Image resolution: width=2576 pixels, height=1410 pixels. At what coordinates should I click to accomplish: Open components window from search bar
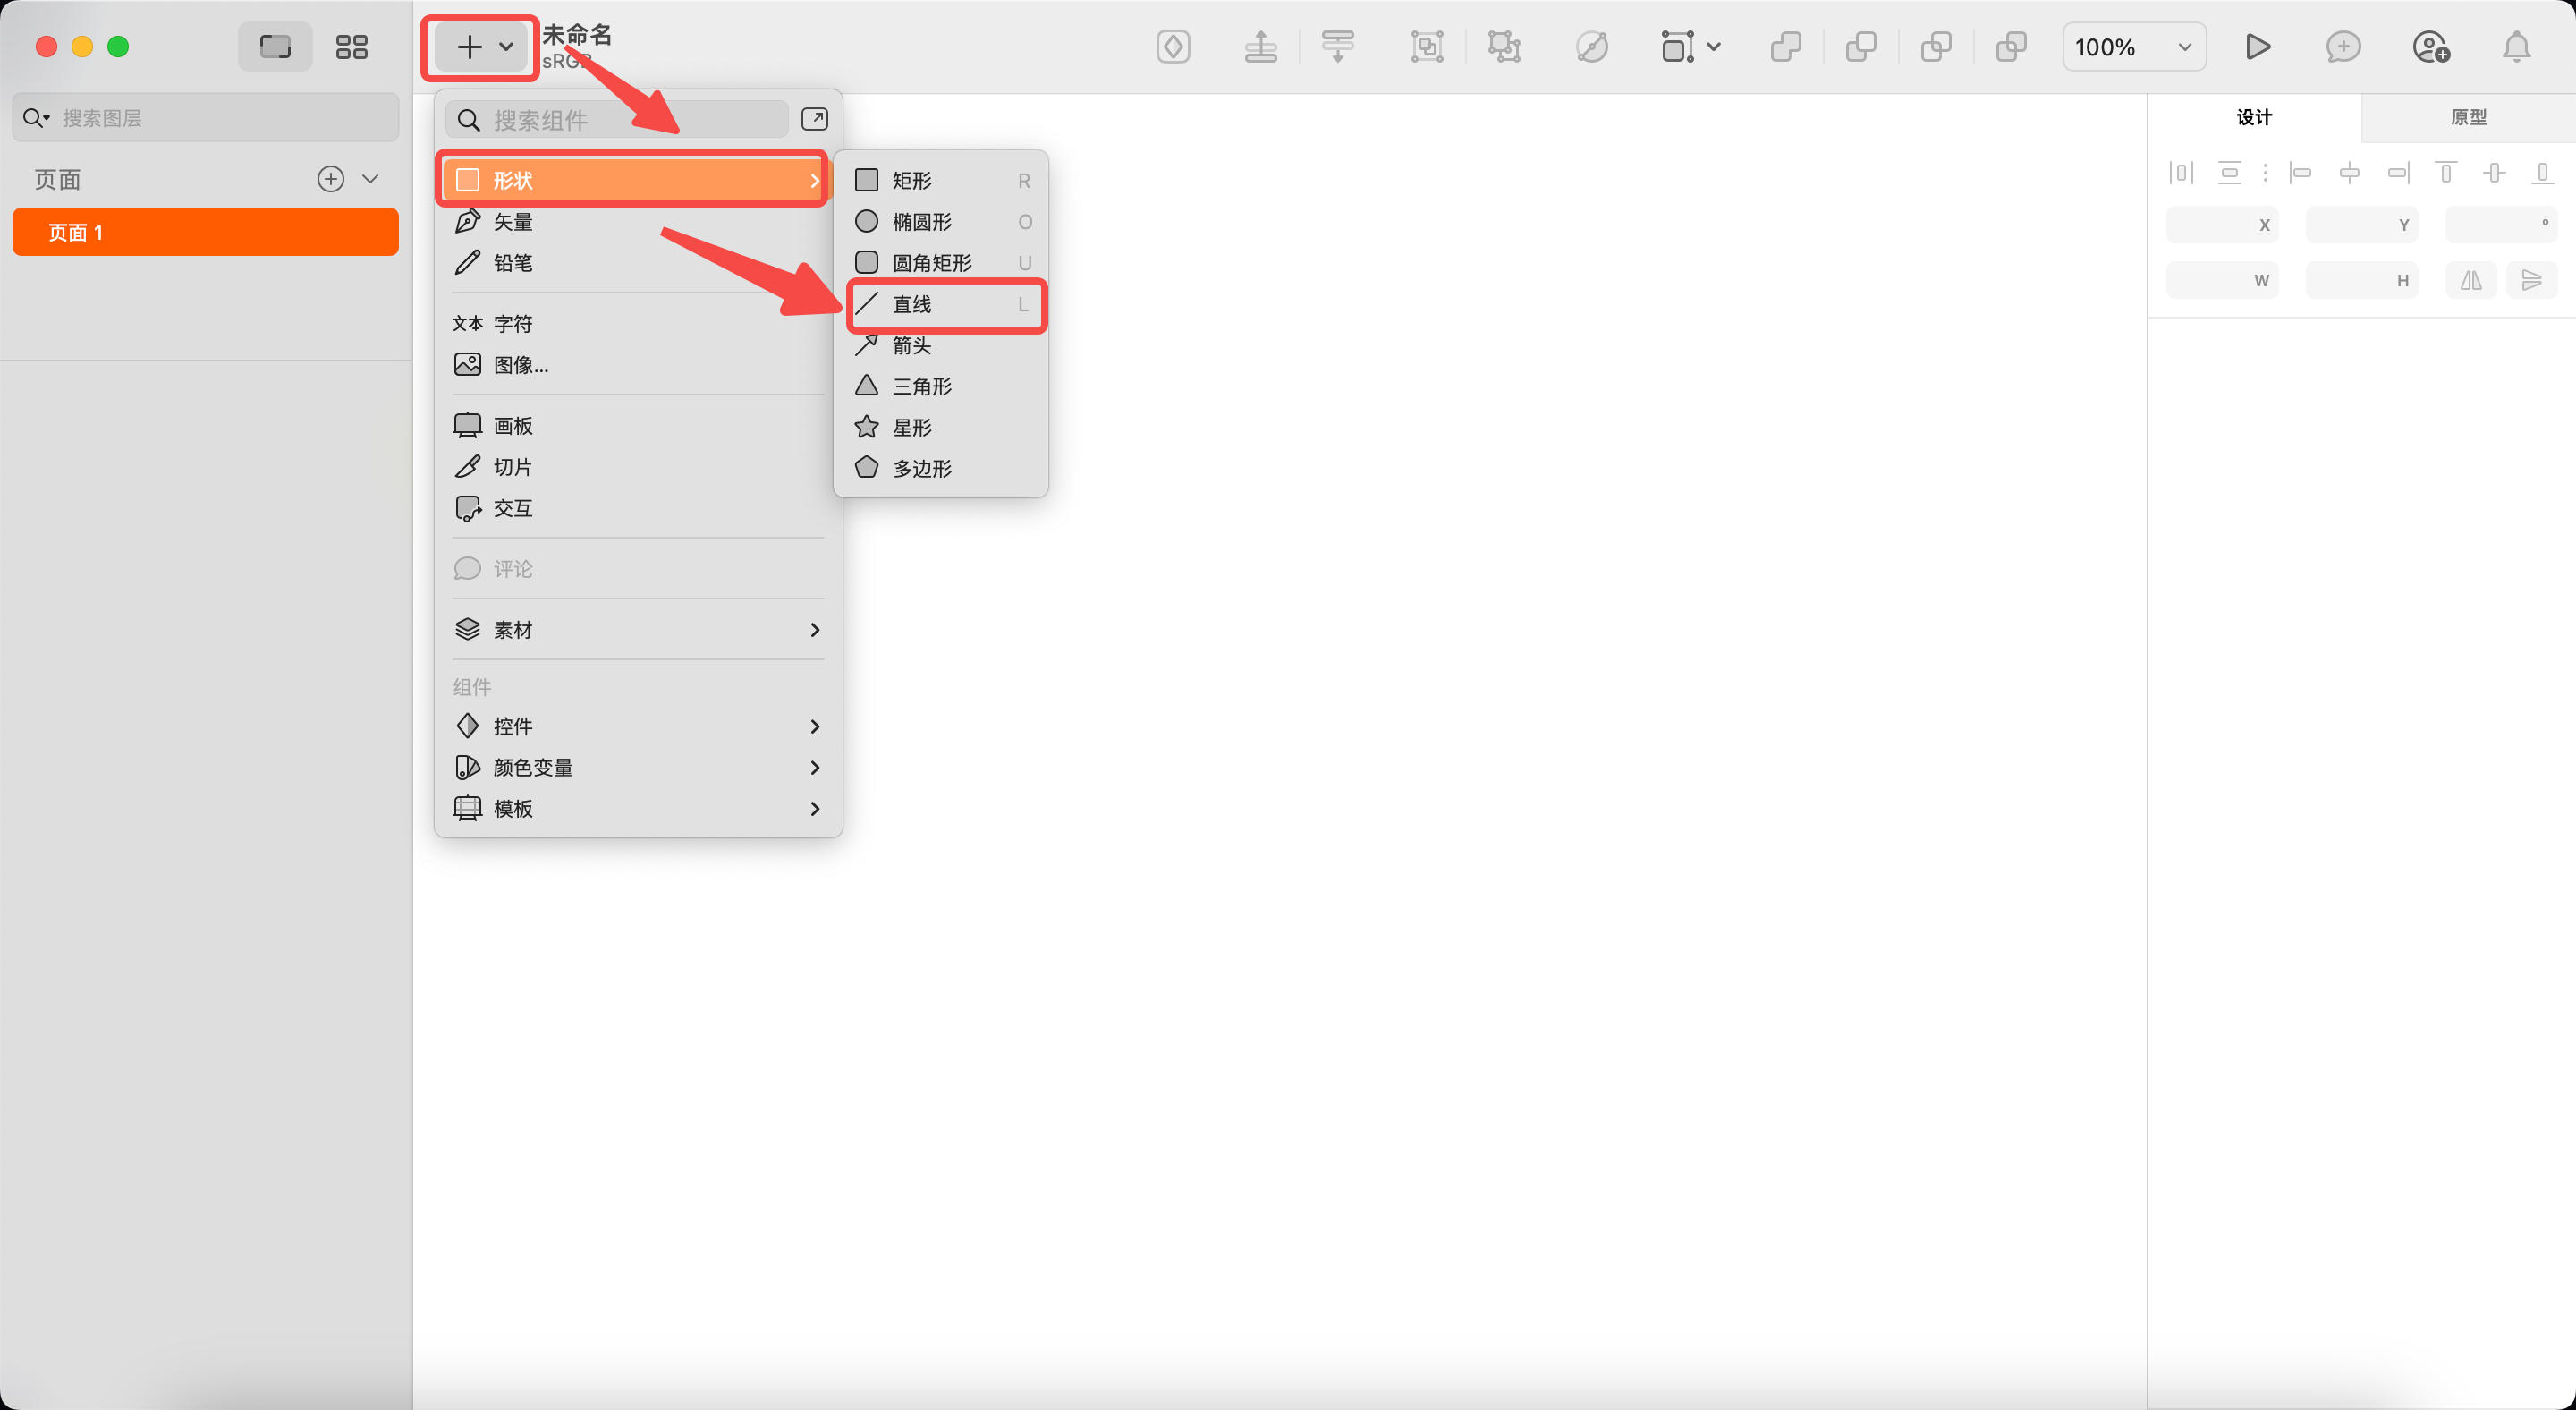point(815,119)
